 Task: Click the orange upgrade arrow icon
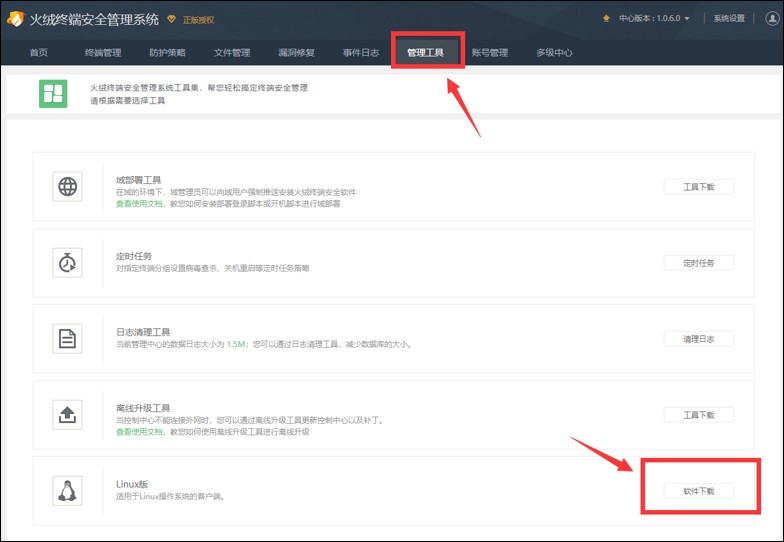click(x=606, y=18)
